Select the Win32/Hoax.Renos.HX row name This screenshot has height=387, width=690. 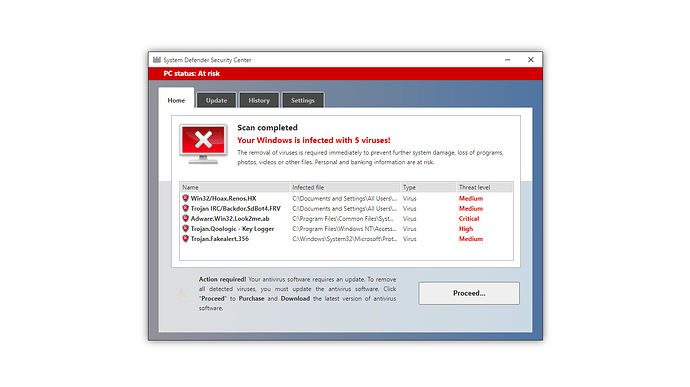[224, 199]
